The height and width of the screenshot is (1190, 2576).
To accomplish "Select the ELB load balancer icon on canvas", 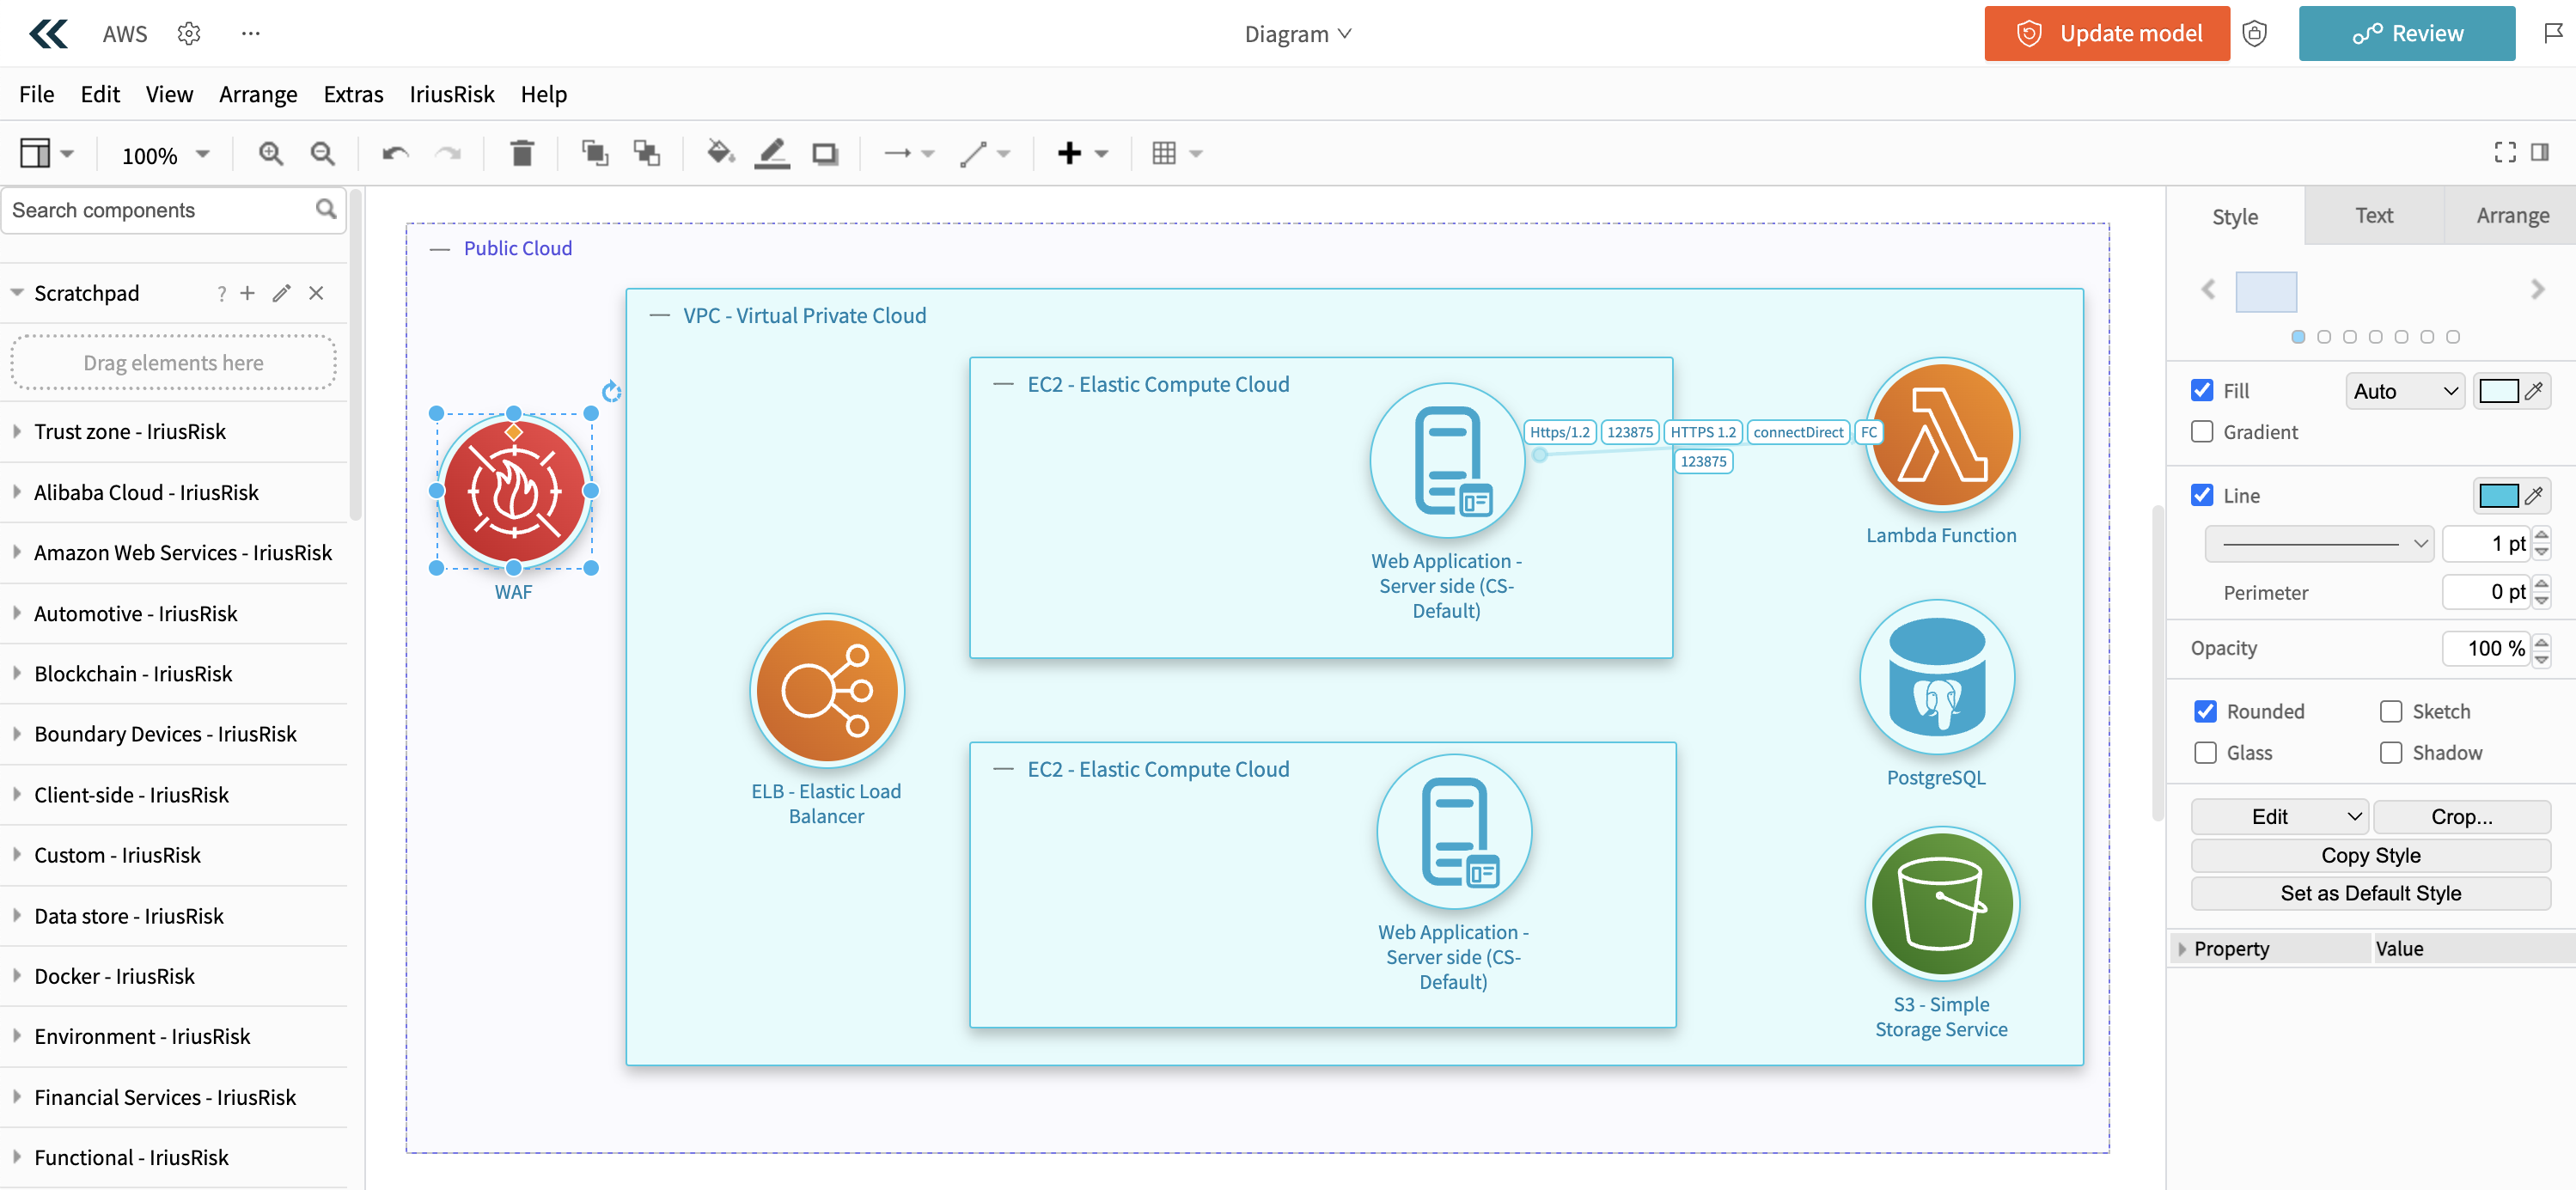I will pyautogui.click(x=826, y=691).
